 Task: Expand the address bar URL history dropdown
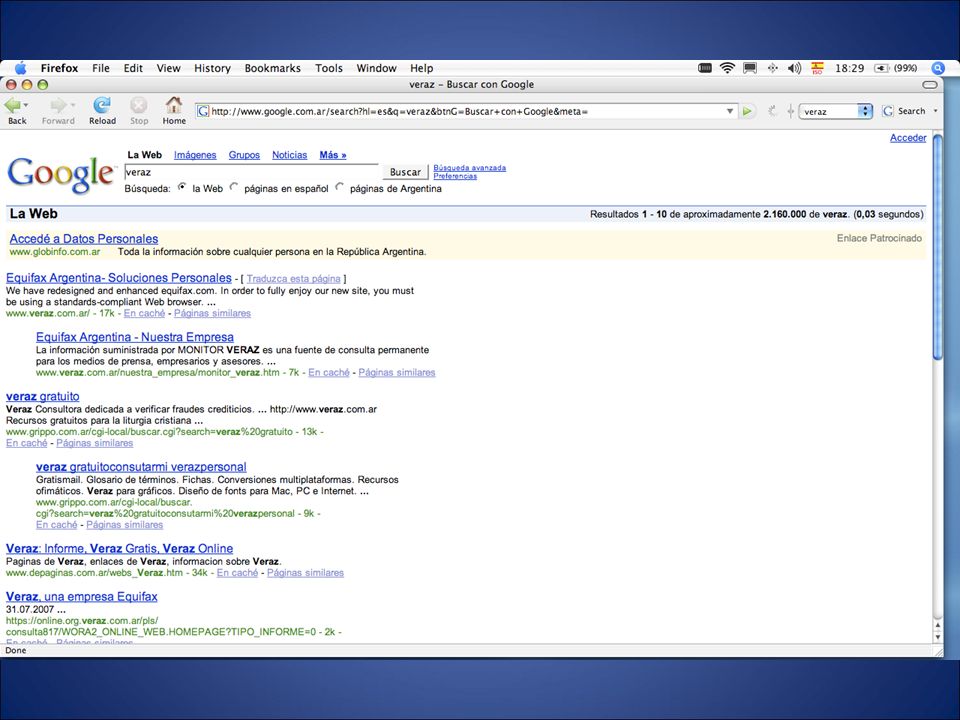tap(730, 111)
